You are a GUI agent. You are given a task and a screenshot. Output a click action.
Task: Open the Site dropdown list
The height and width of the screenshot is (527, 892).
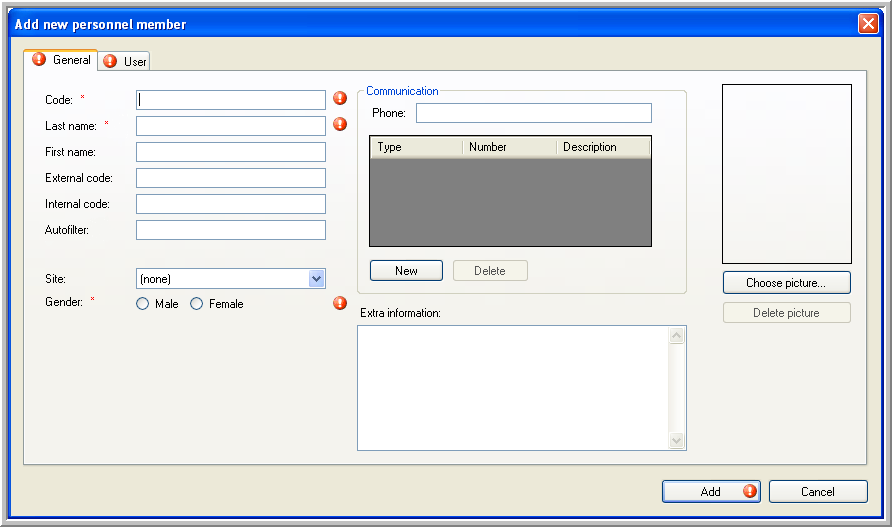click(317, 279)
